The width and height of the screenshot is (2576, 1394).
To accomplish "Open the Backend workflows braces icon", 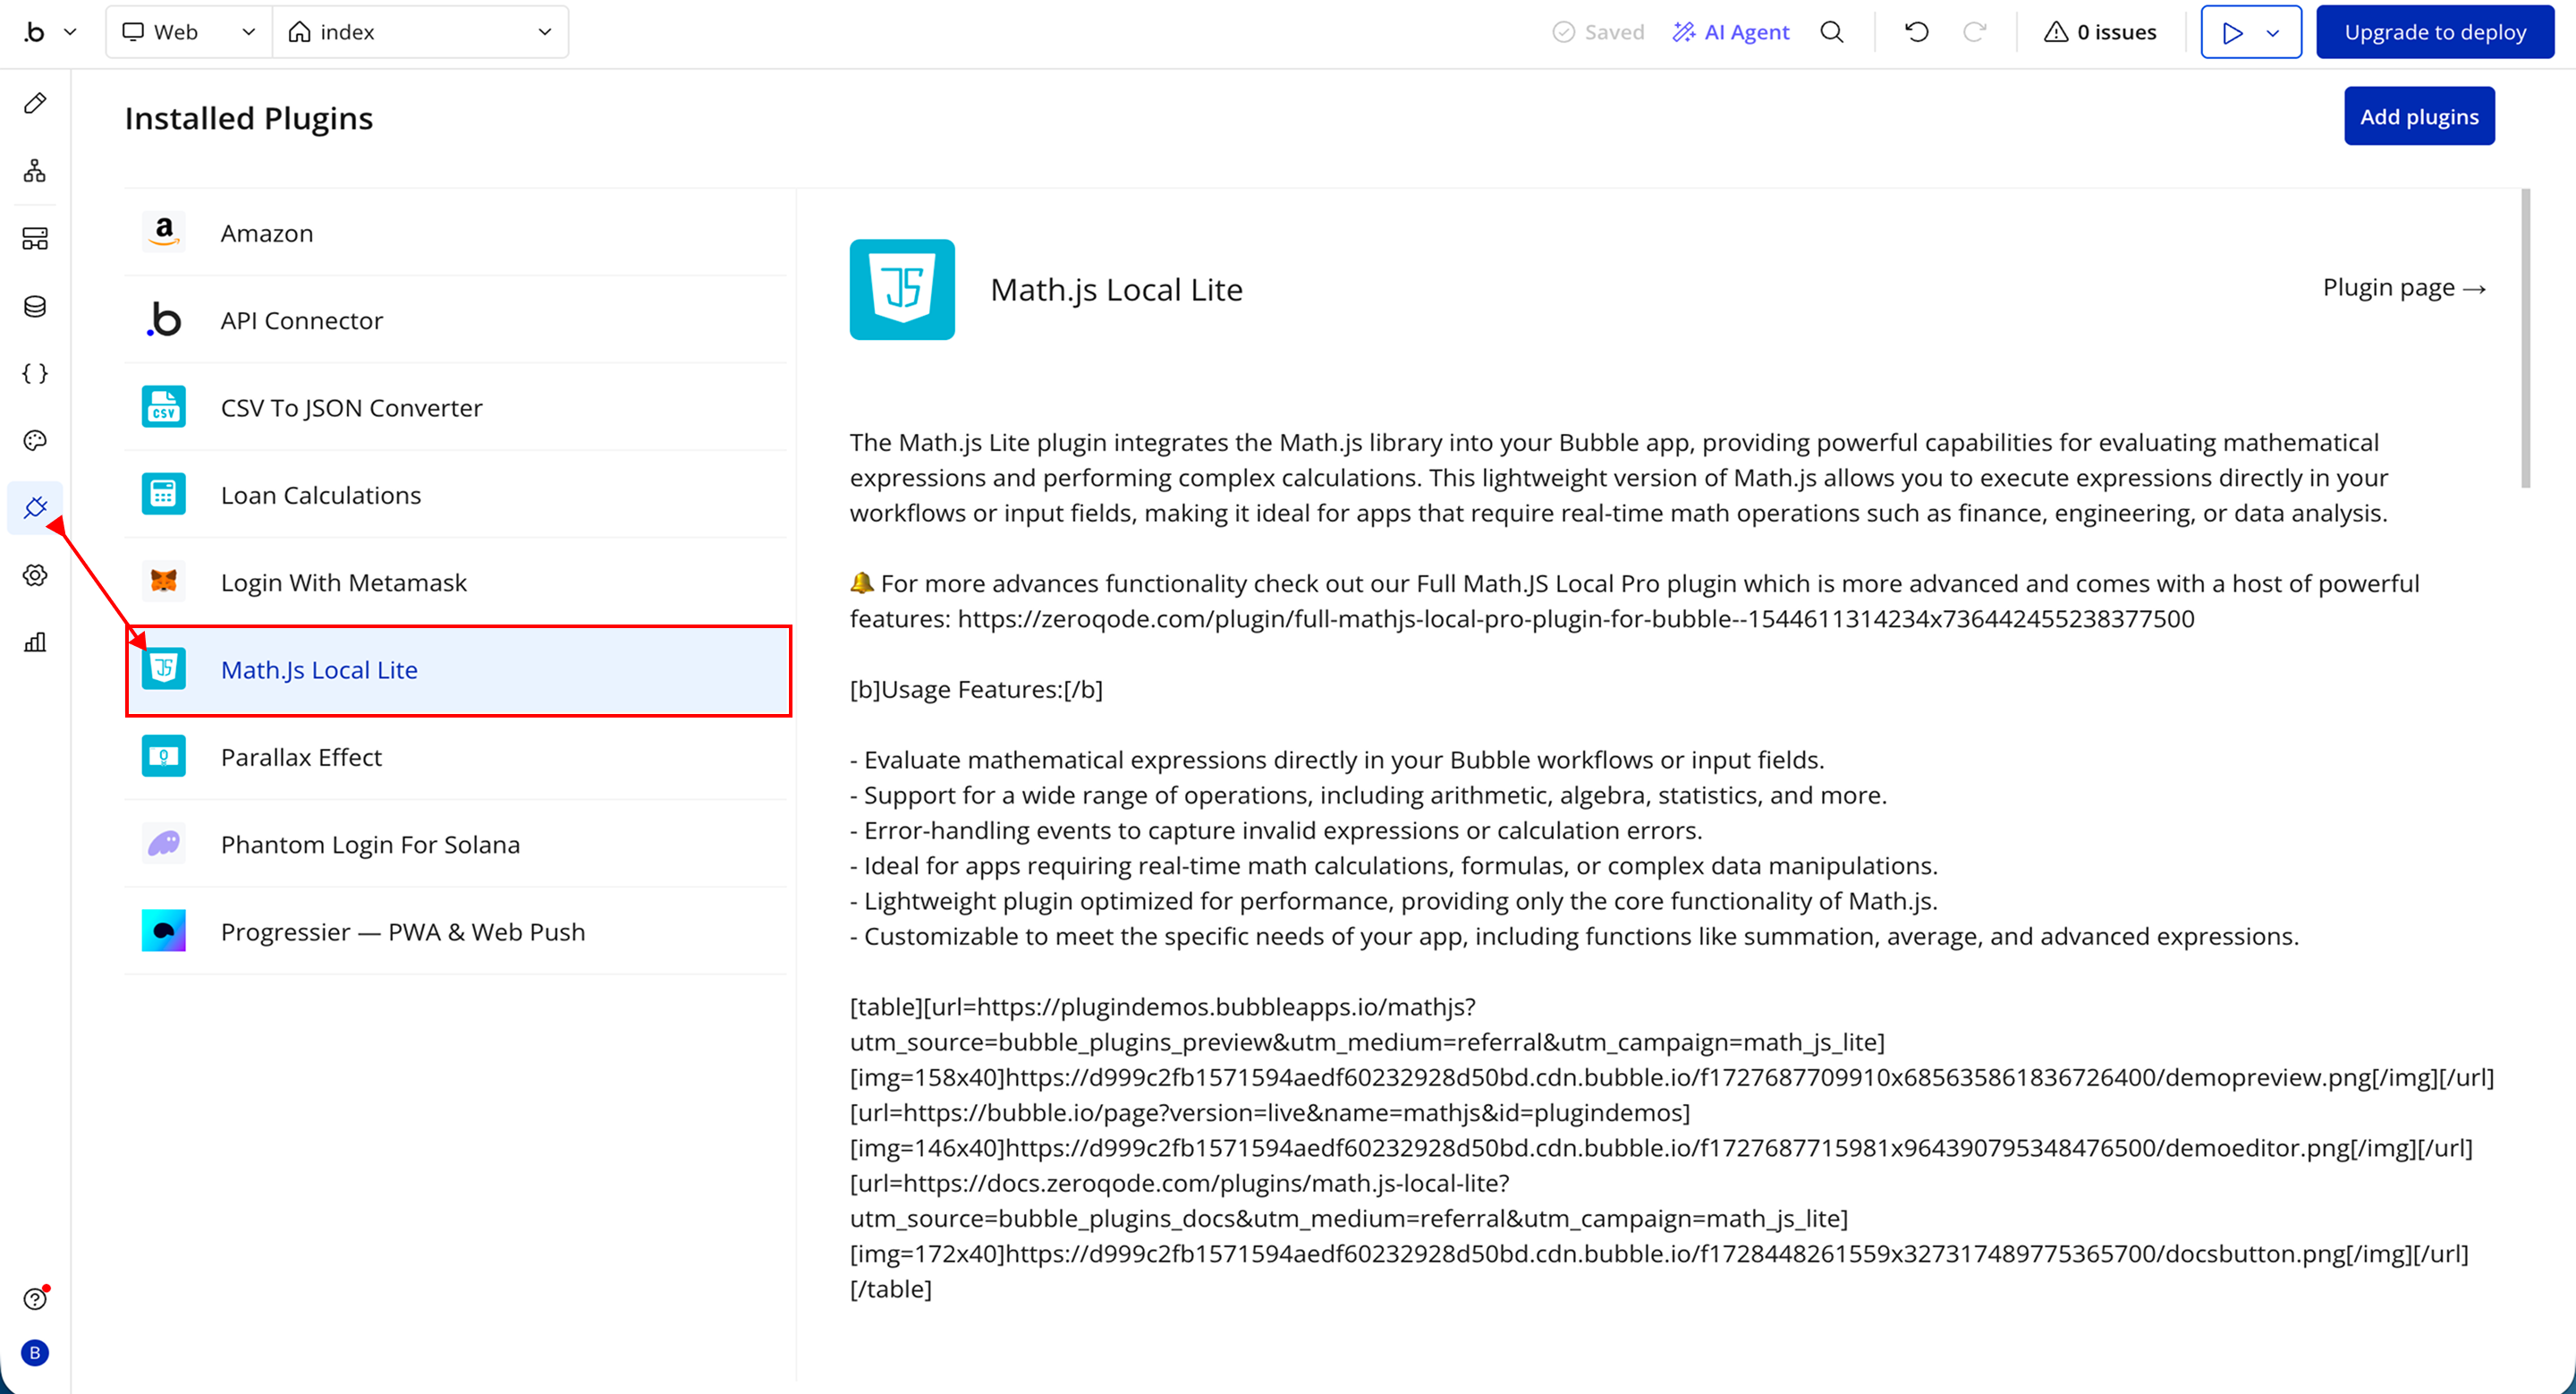I will click(x=35, y=373).
